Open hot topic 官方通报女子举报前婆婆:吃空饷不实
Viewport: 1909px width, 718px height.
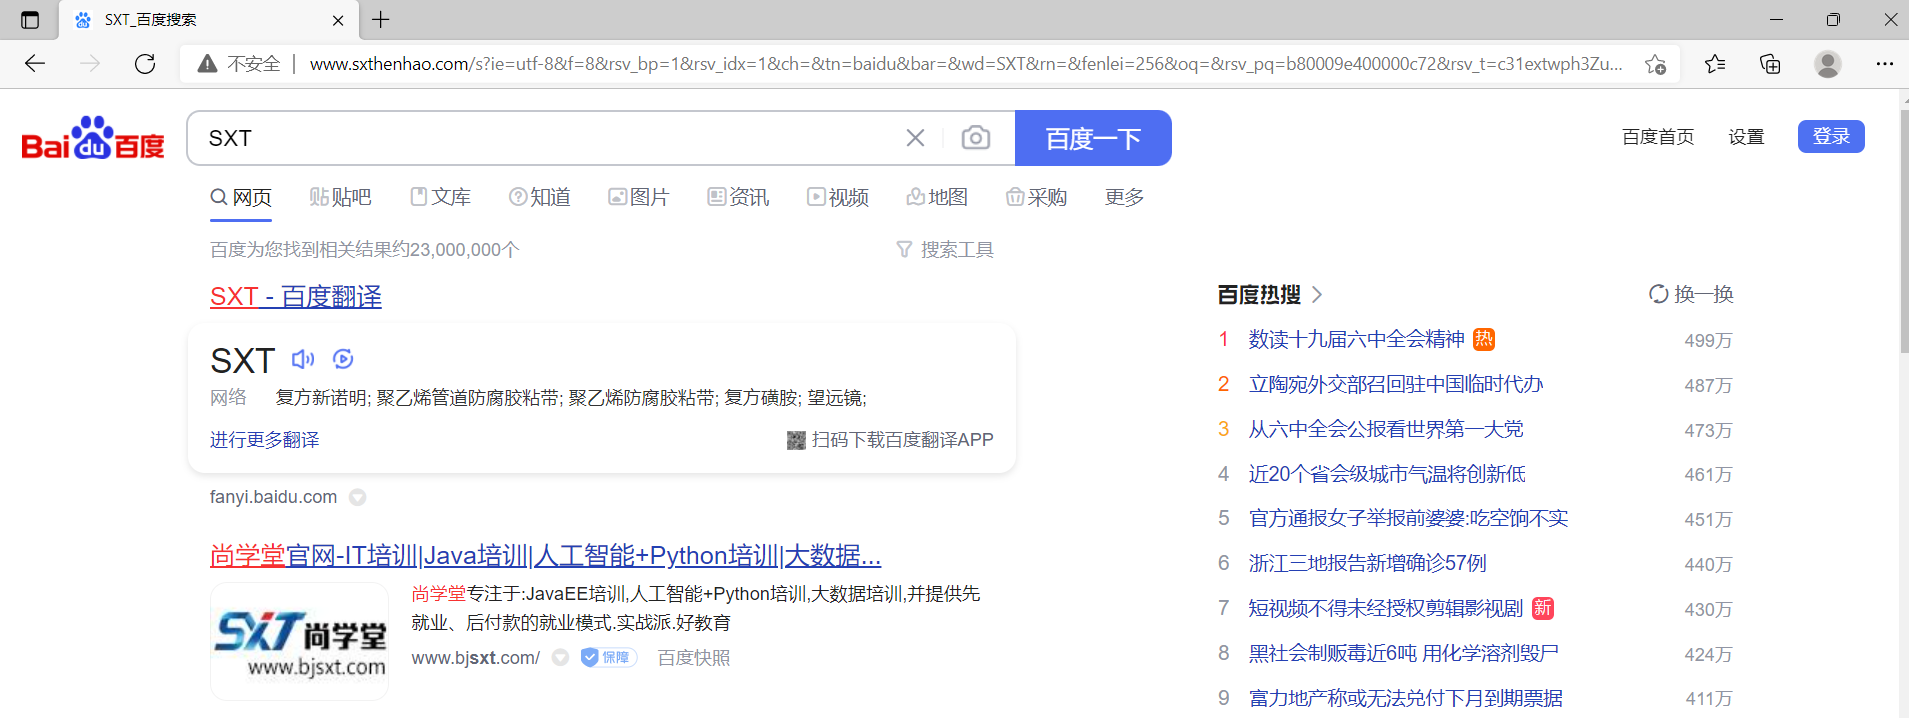[1408, 519]
